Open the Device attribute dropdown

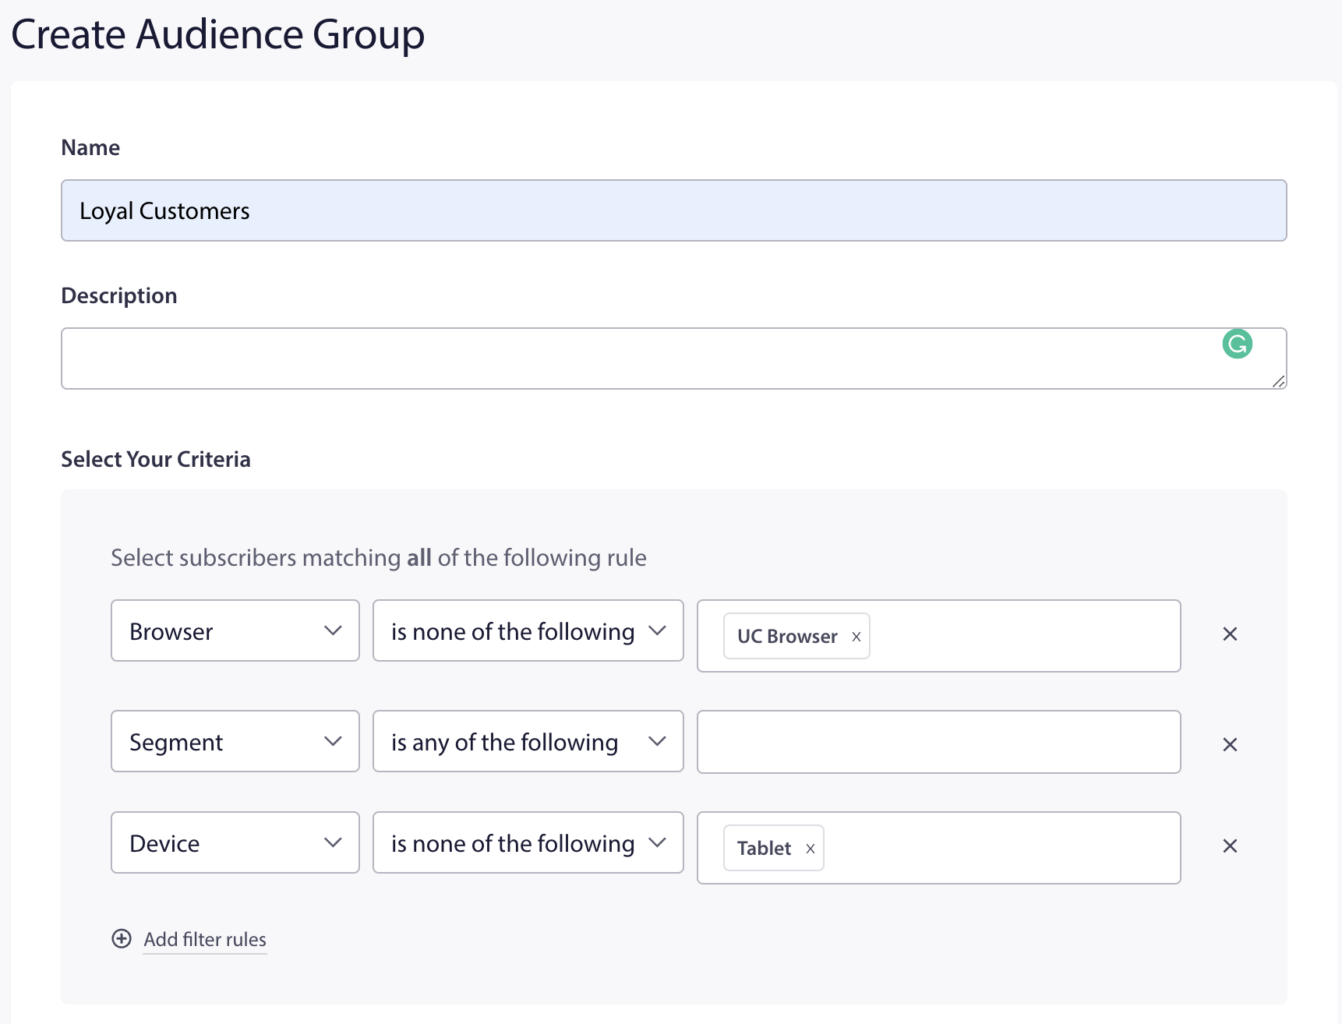[235, 843]
